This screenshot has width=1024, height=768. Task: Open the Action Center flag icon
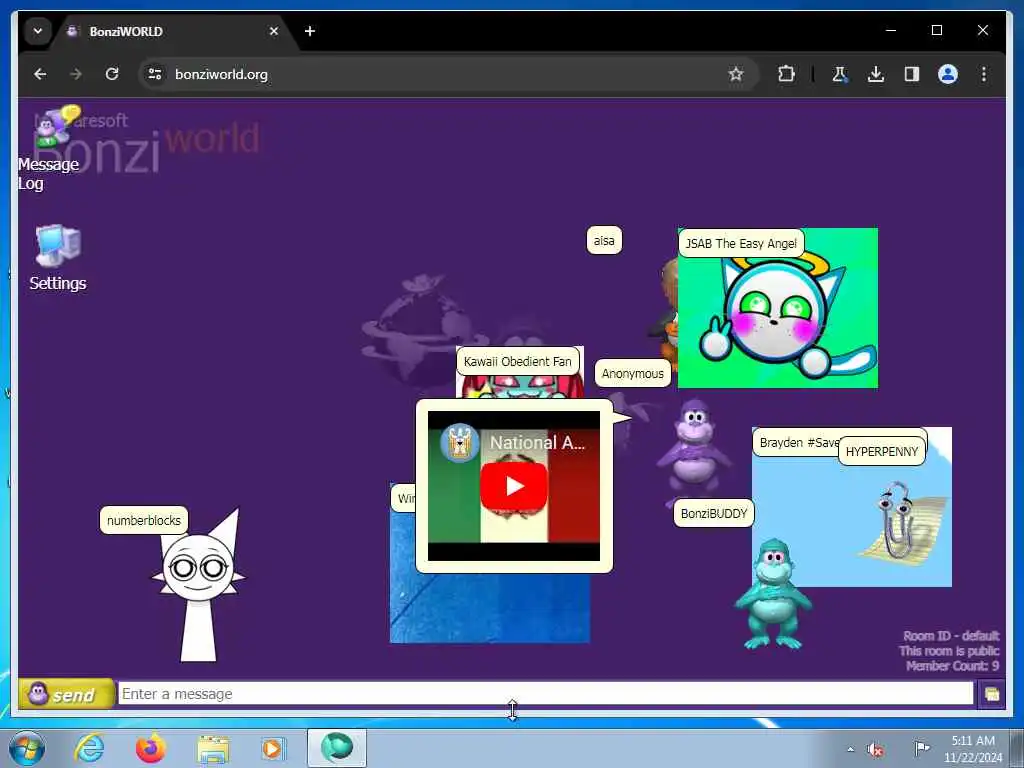[921, 748]
